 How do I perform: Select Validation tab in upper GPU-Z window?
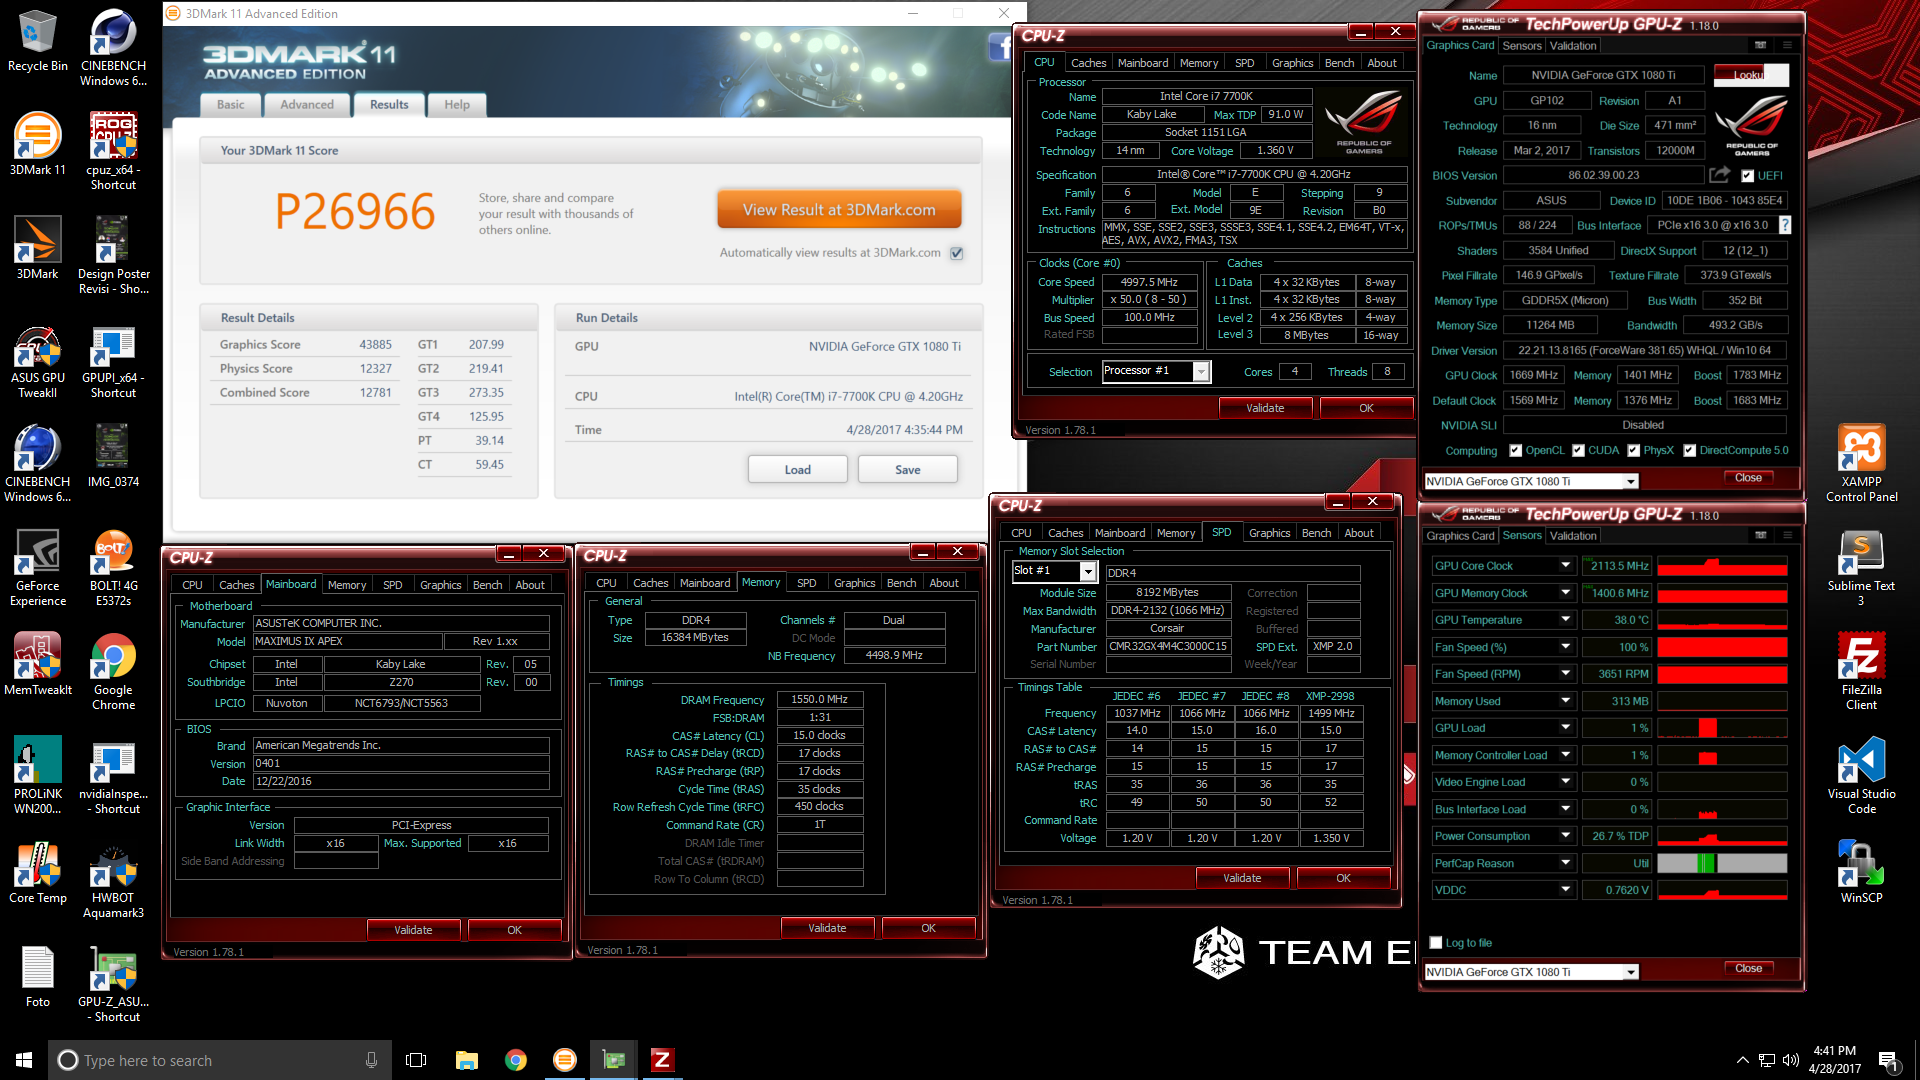click(x=1573, y=46)
